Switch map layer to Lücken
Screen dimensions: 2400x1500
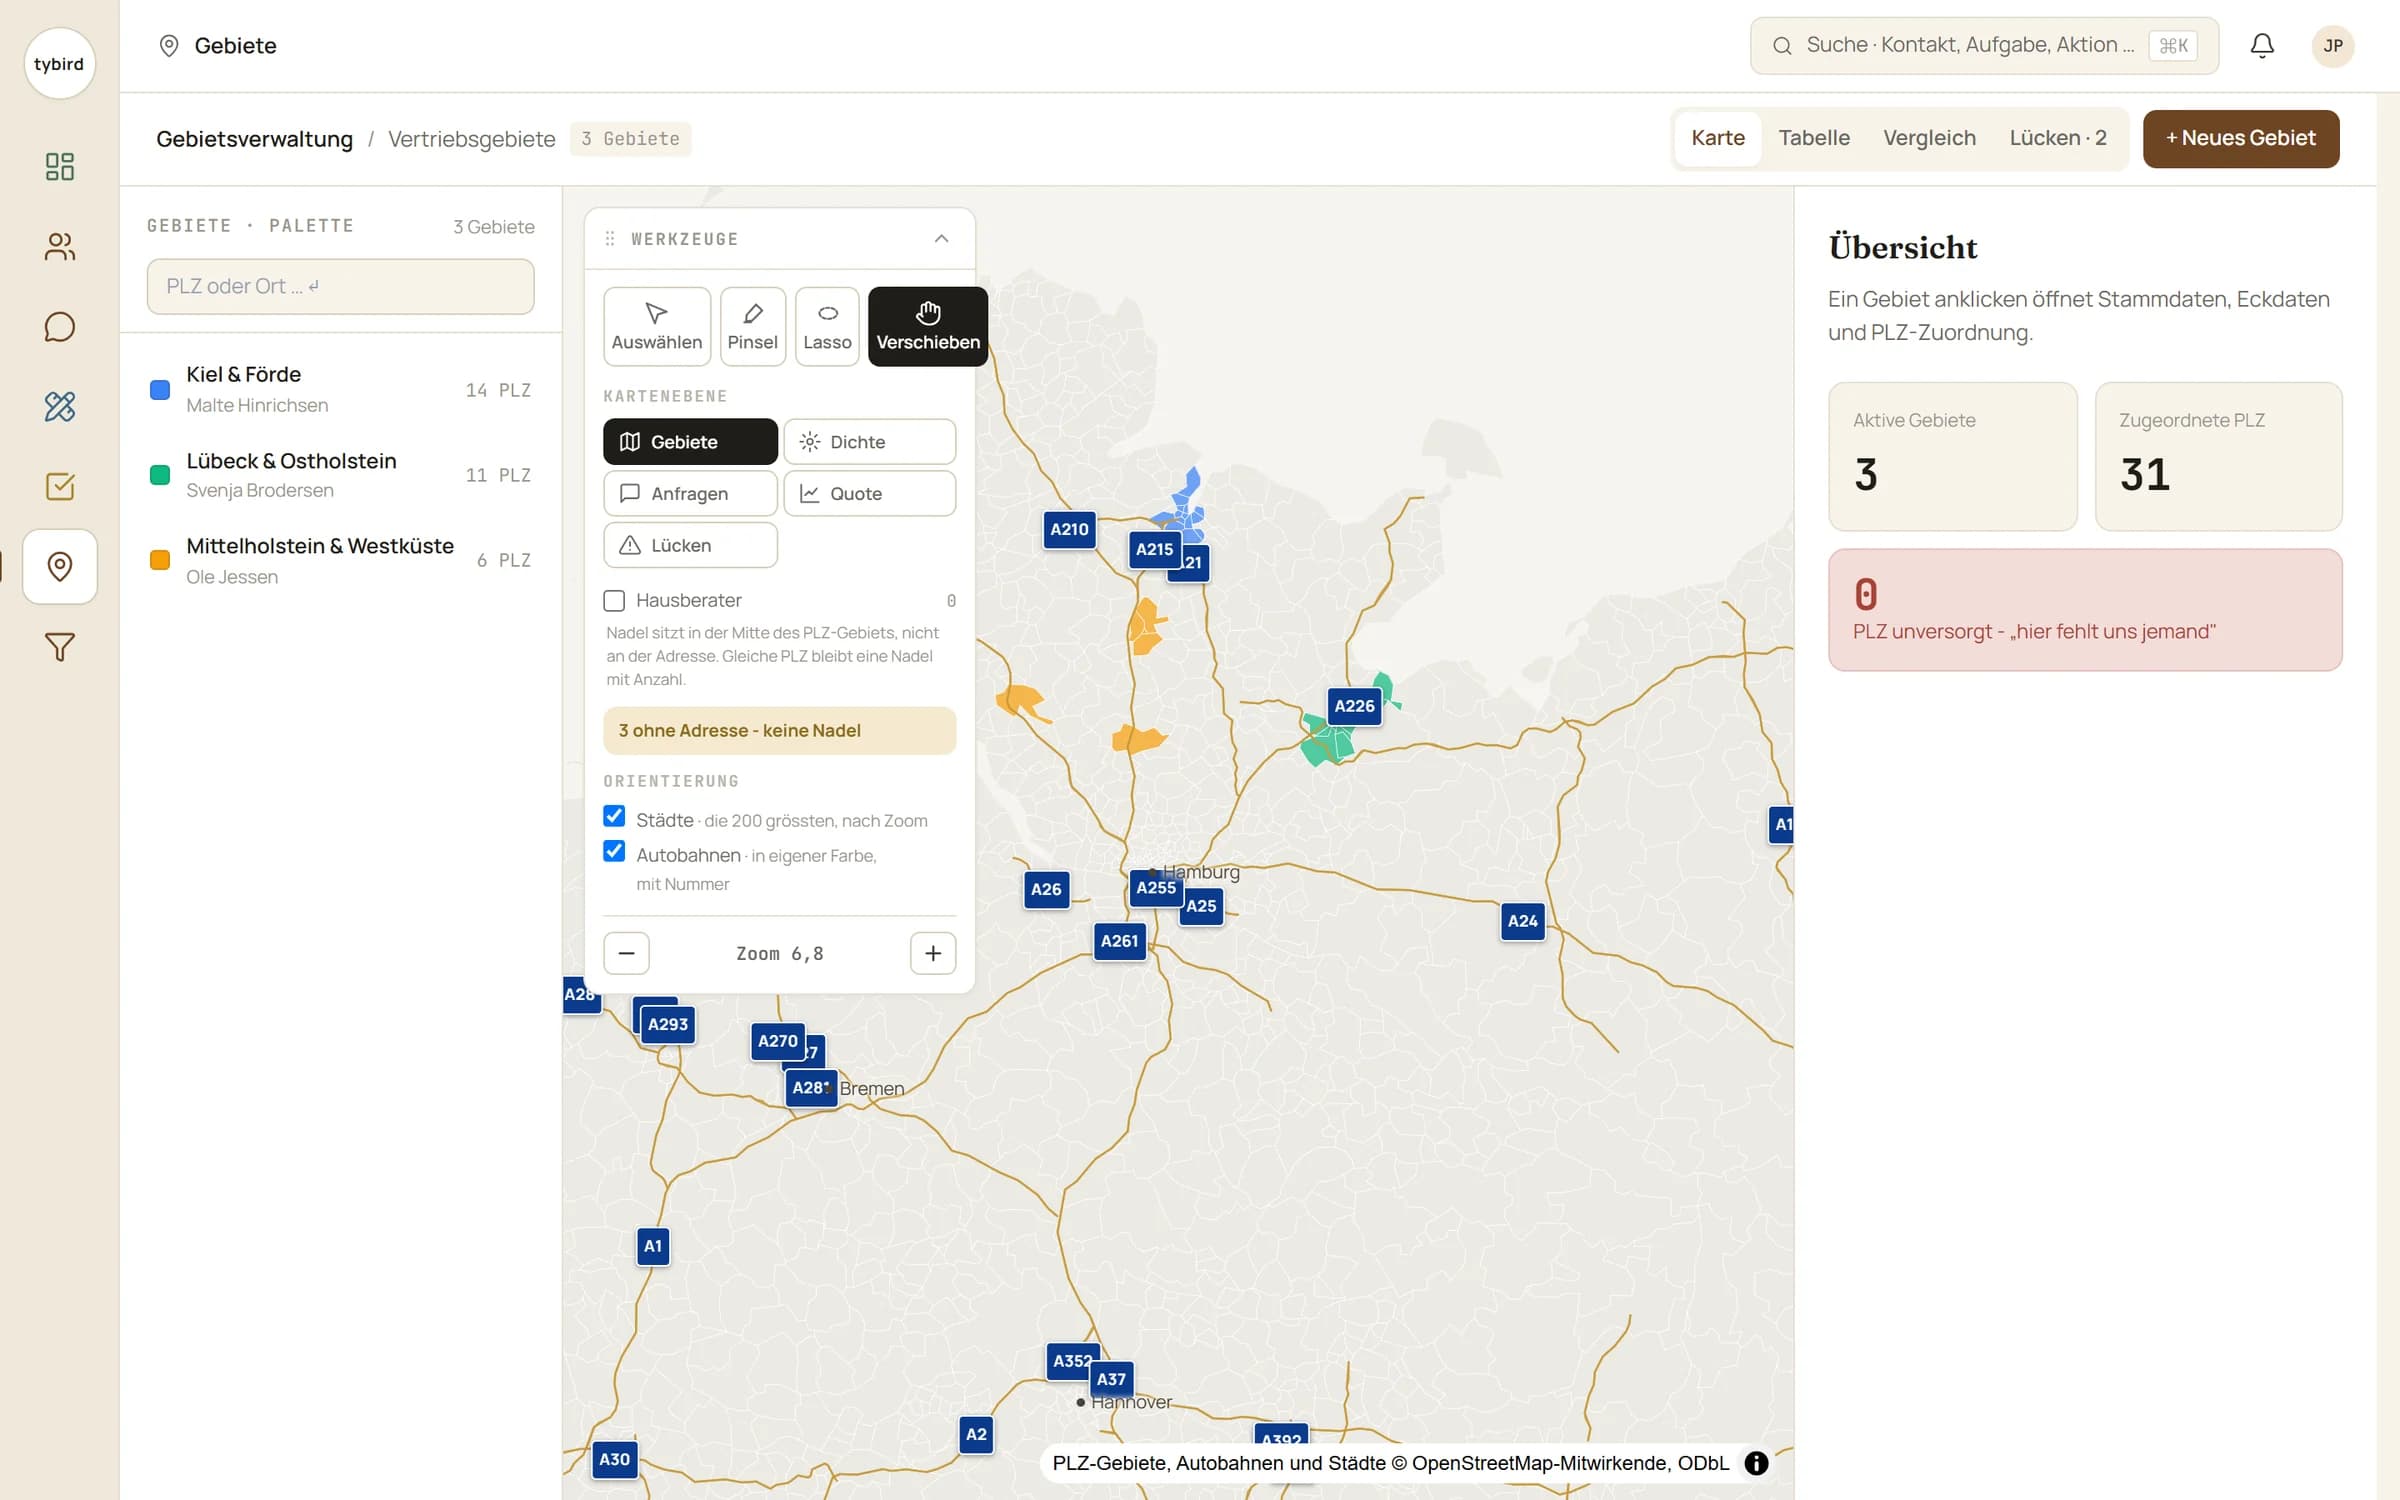690,545
